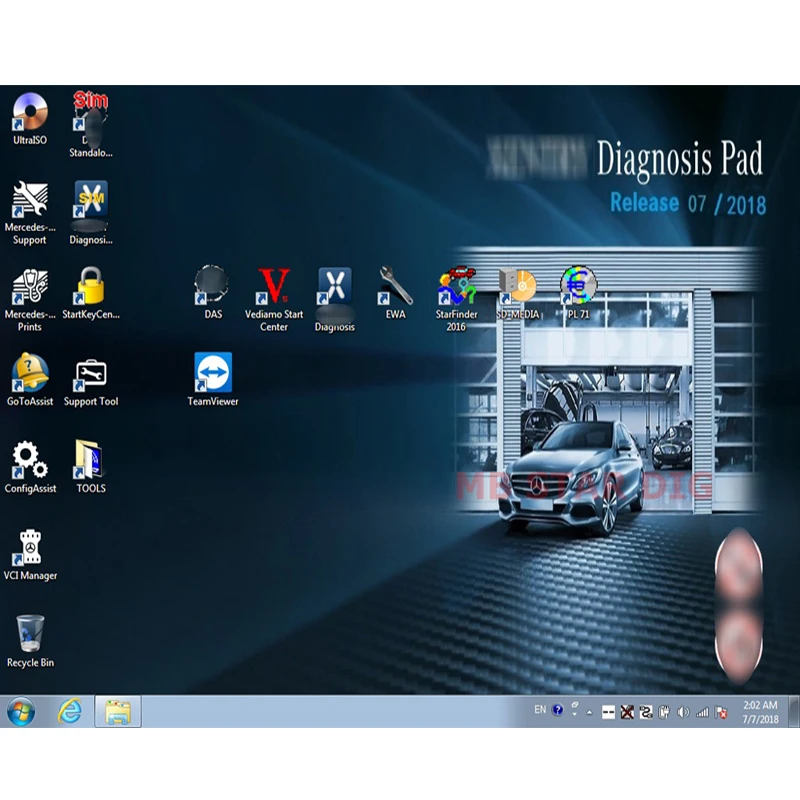Launch EWA wrench icon
800x800 pixels.
395,292
